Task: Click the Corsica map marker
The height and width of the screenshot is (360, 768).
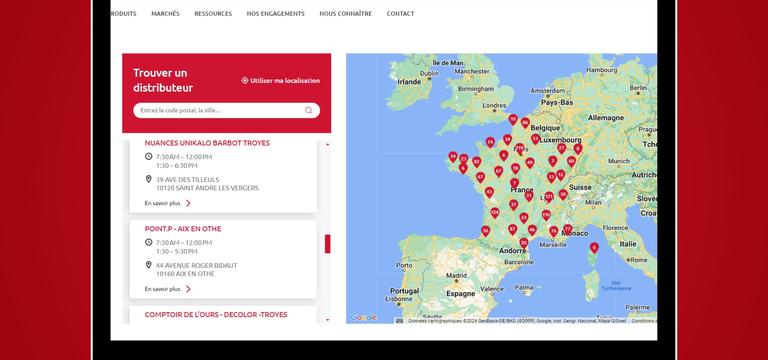Action: pyautogui.click(x=594, y=248)
